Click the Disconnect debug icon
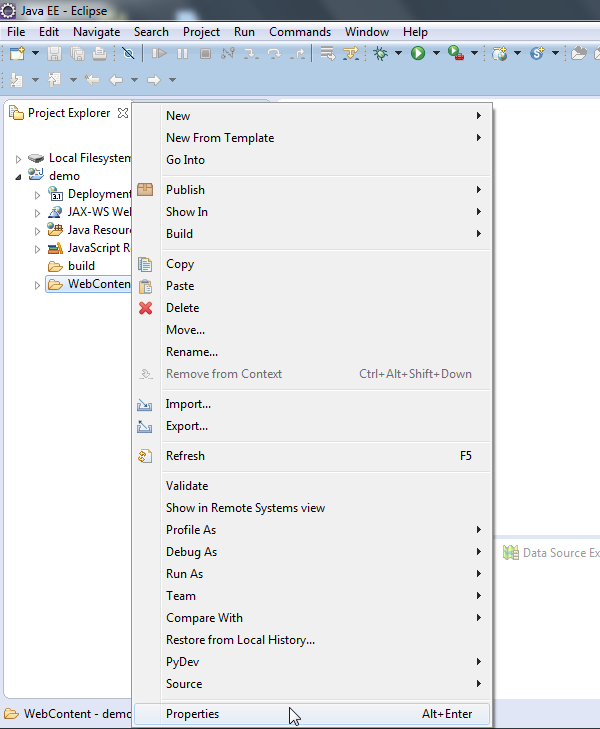Image resolution: width=600 pixels, height=729 pixels. coord(228,53)
